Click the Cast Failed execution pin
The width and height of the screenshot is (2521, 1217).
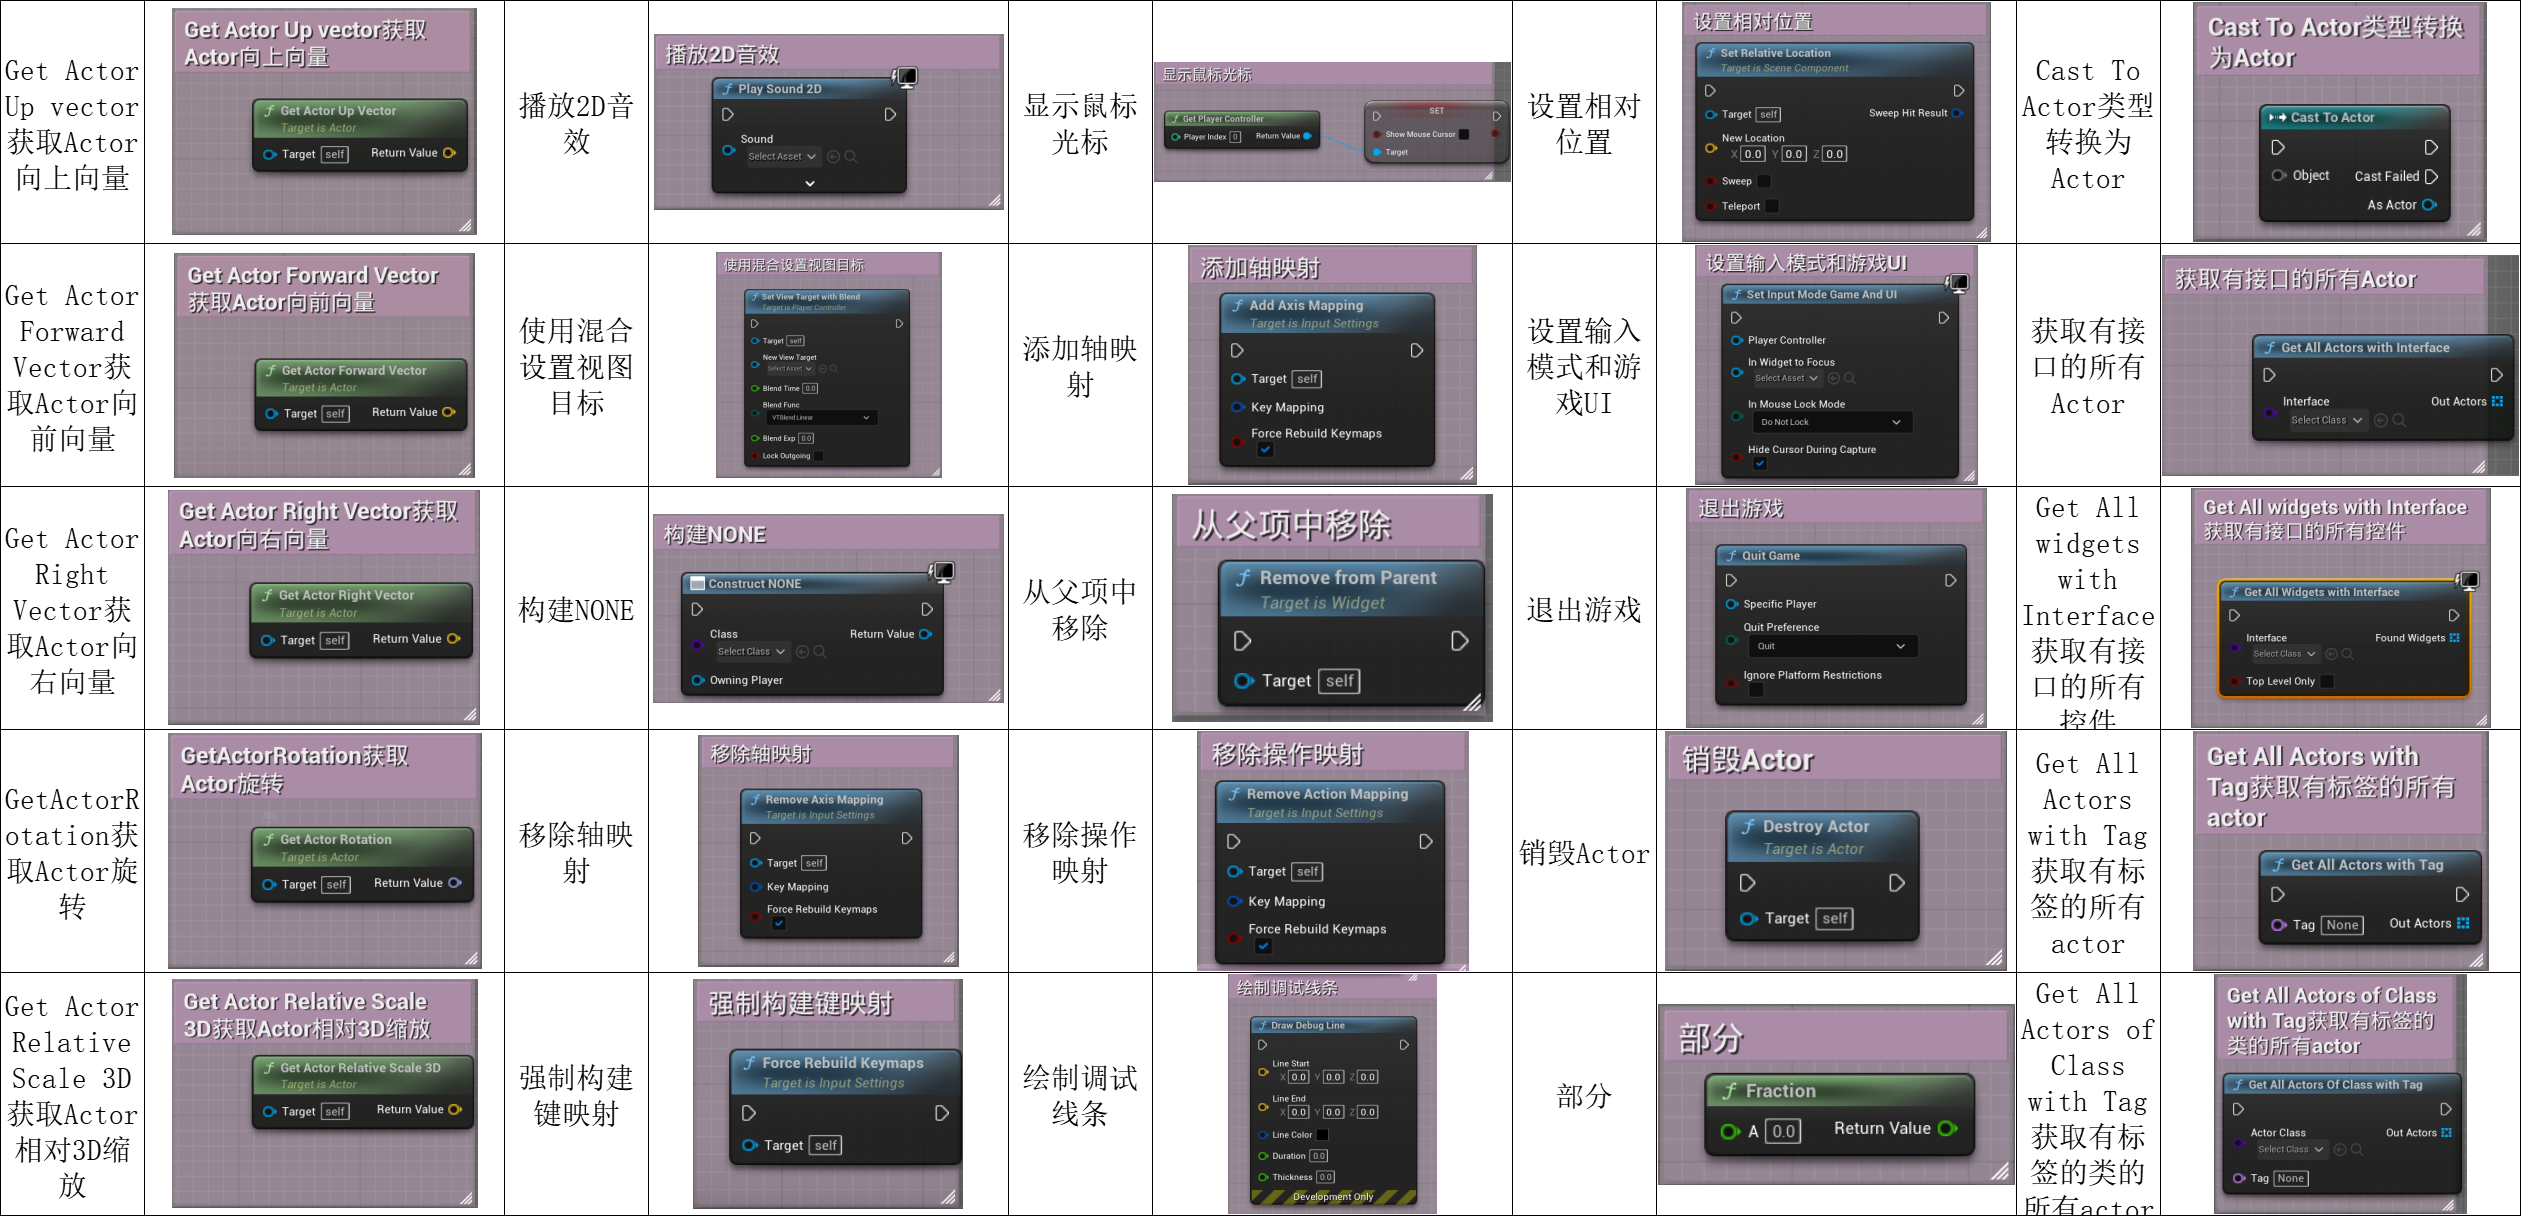(x=2432, y=177)
